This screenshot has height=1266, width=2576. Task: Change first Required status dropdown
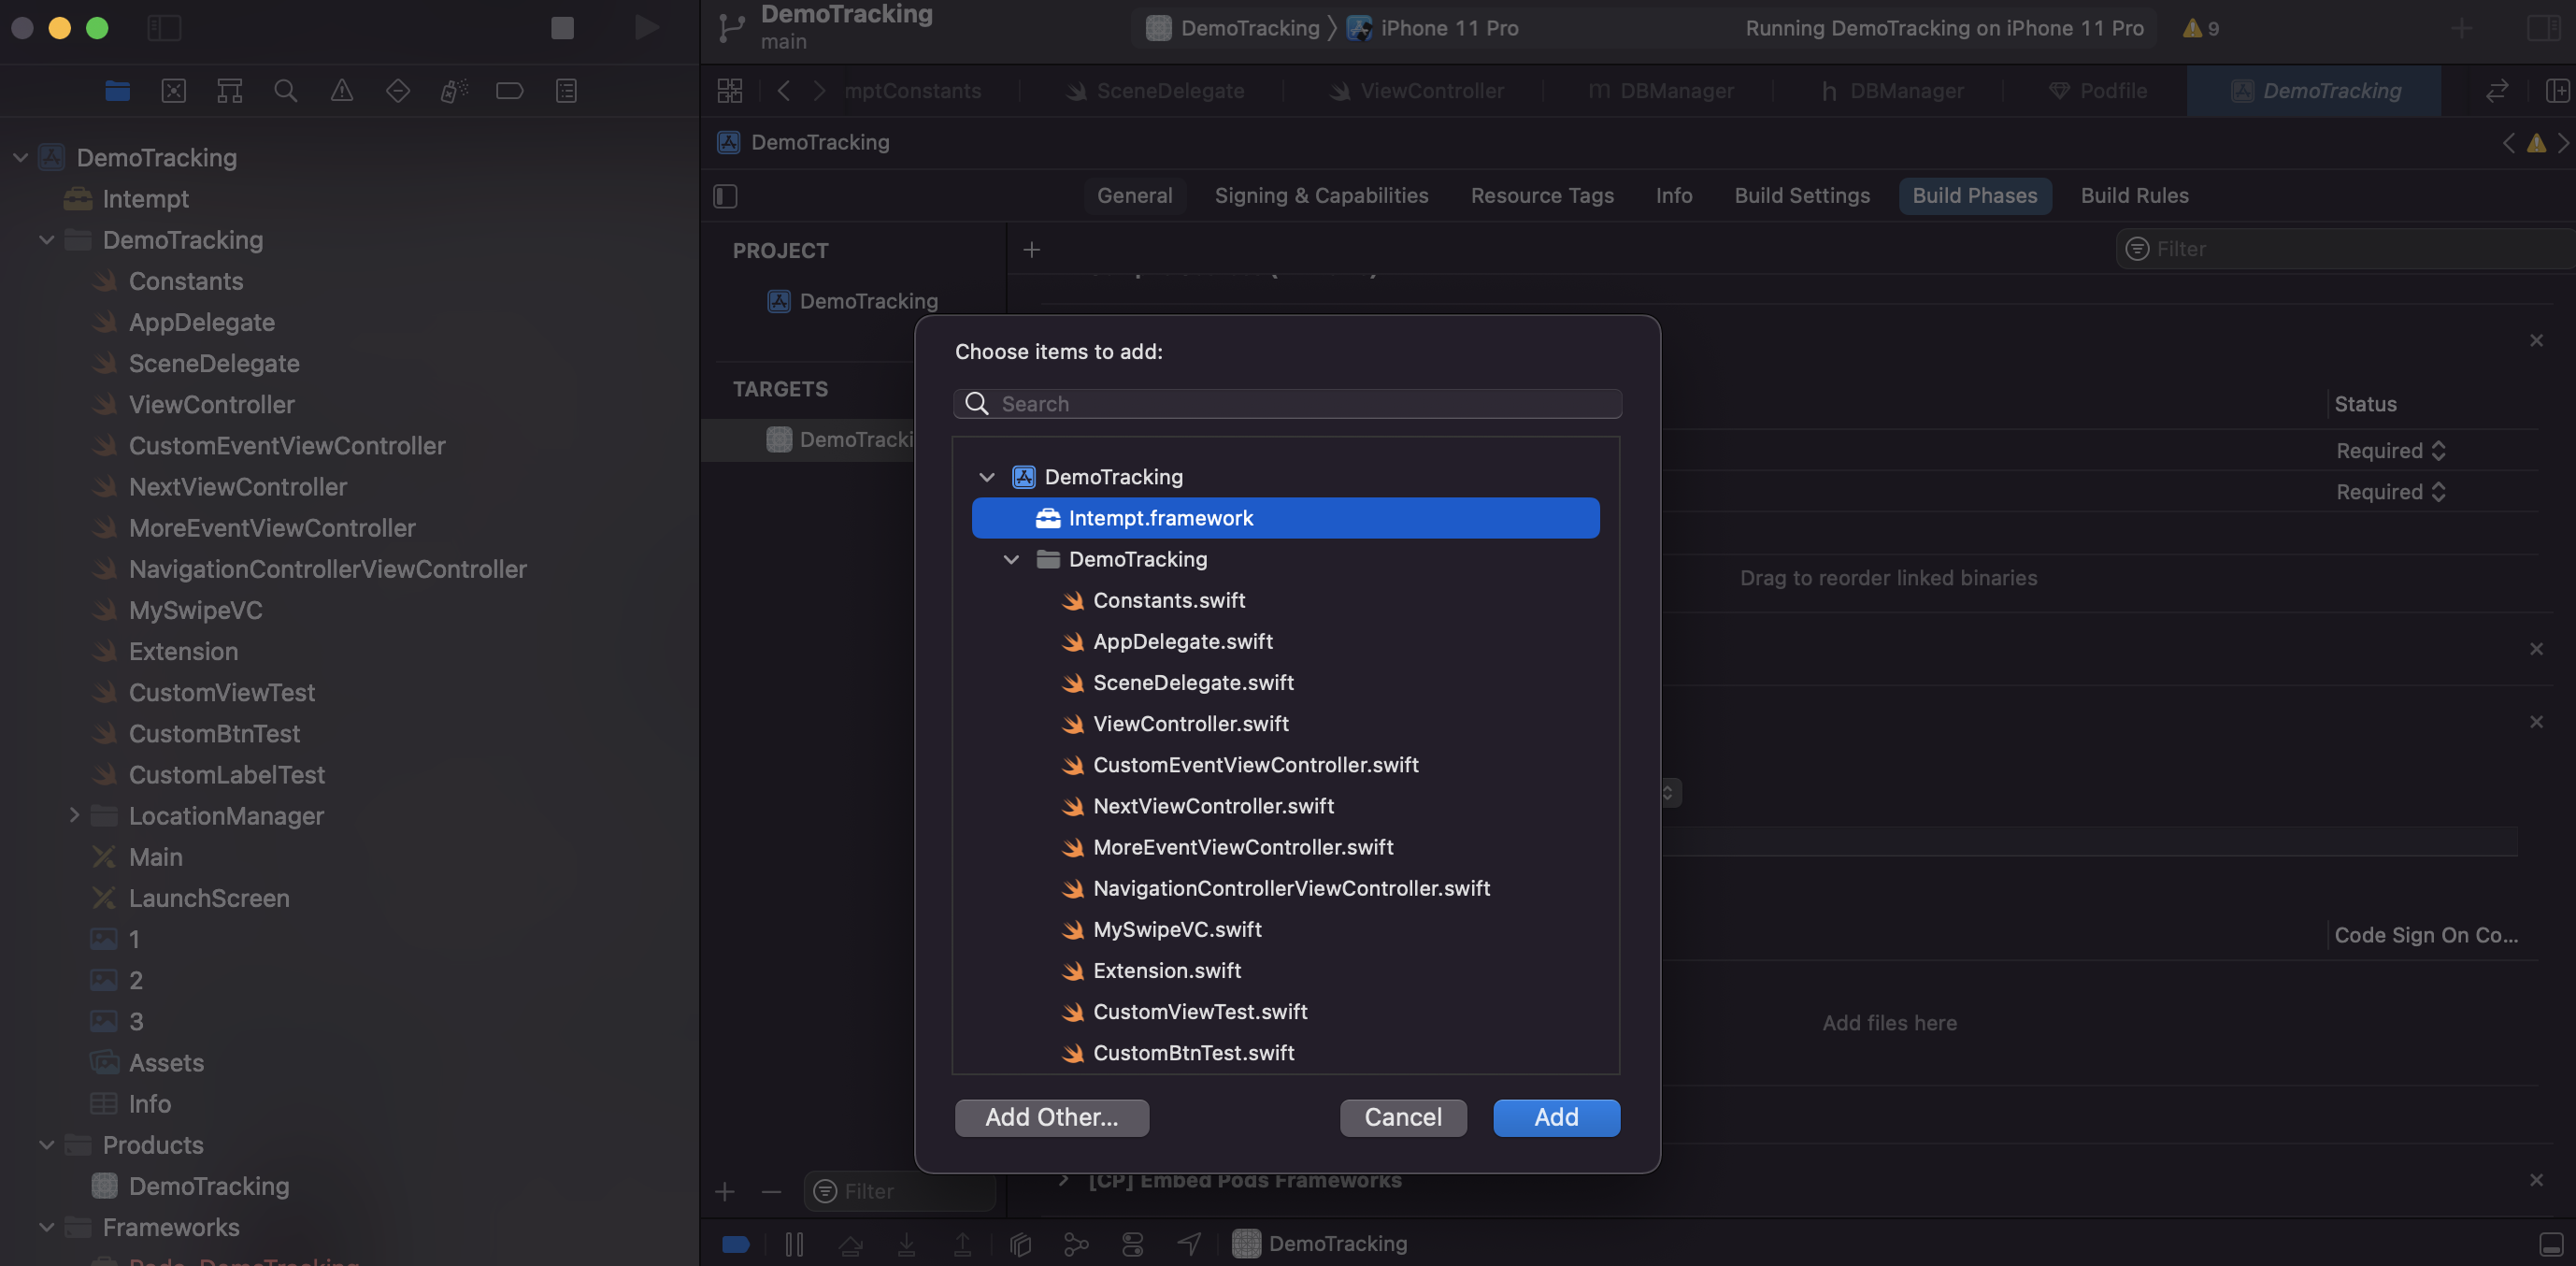pyautogui.click(x=2391, y=451)
